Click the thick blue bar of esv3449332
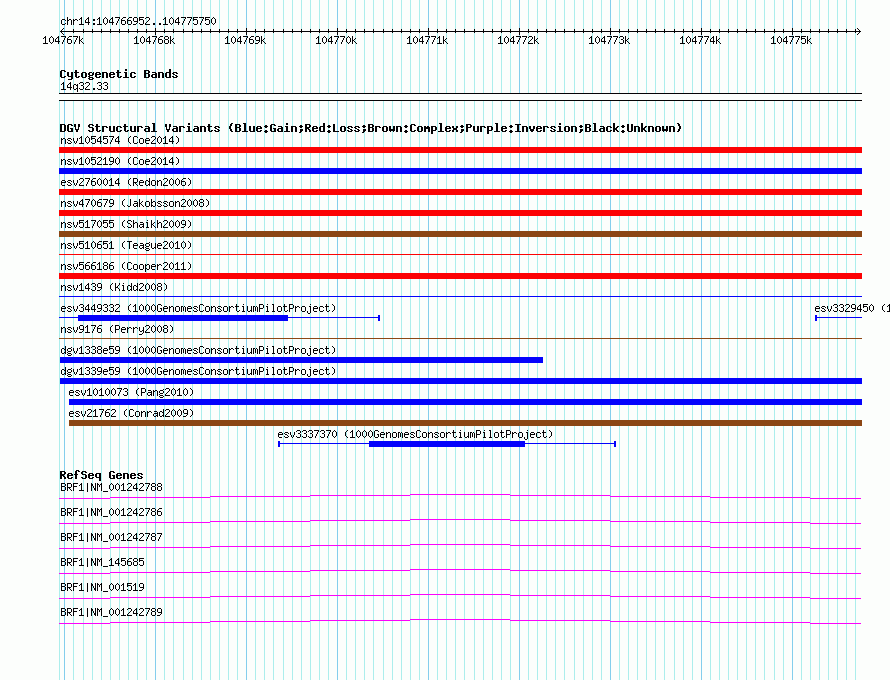This screenshot has height=680, width=890. [183, 318]
